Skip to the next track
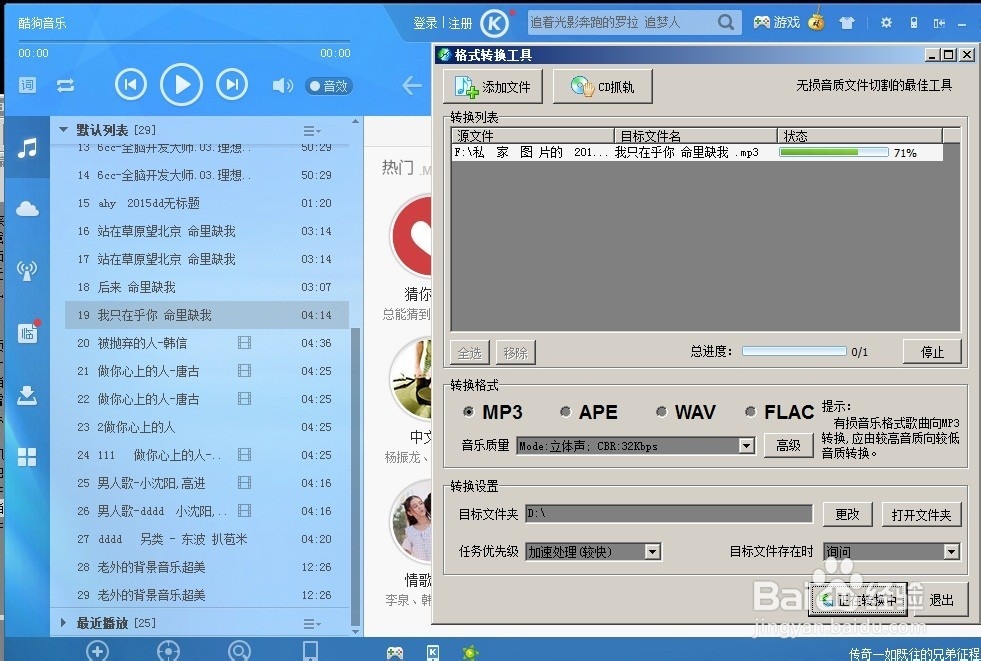981x661 pixels. [x=232, y=84]
